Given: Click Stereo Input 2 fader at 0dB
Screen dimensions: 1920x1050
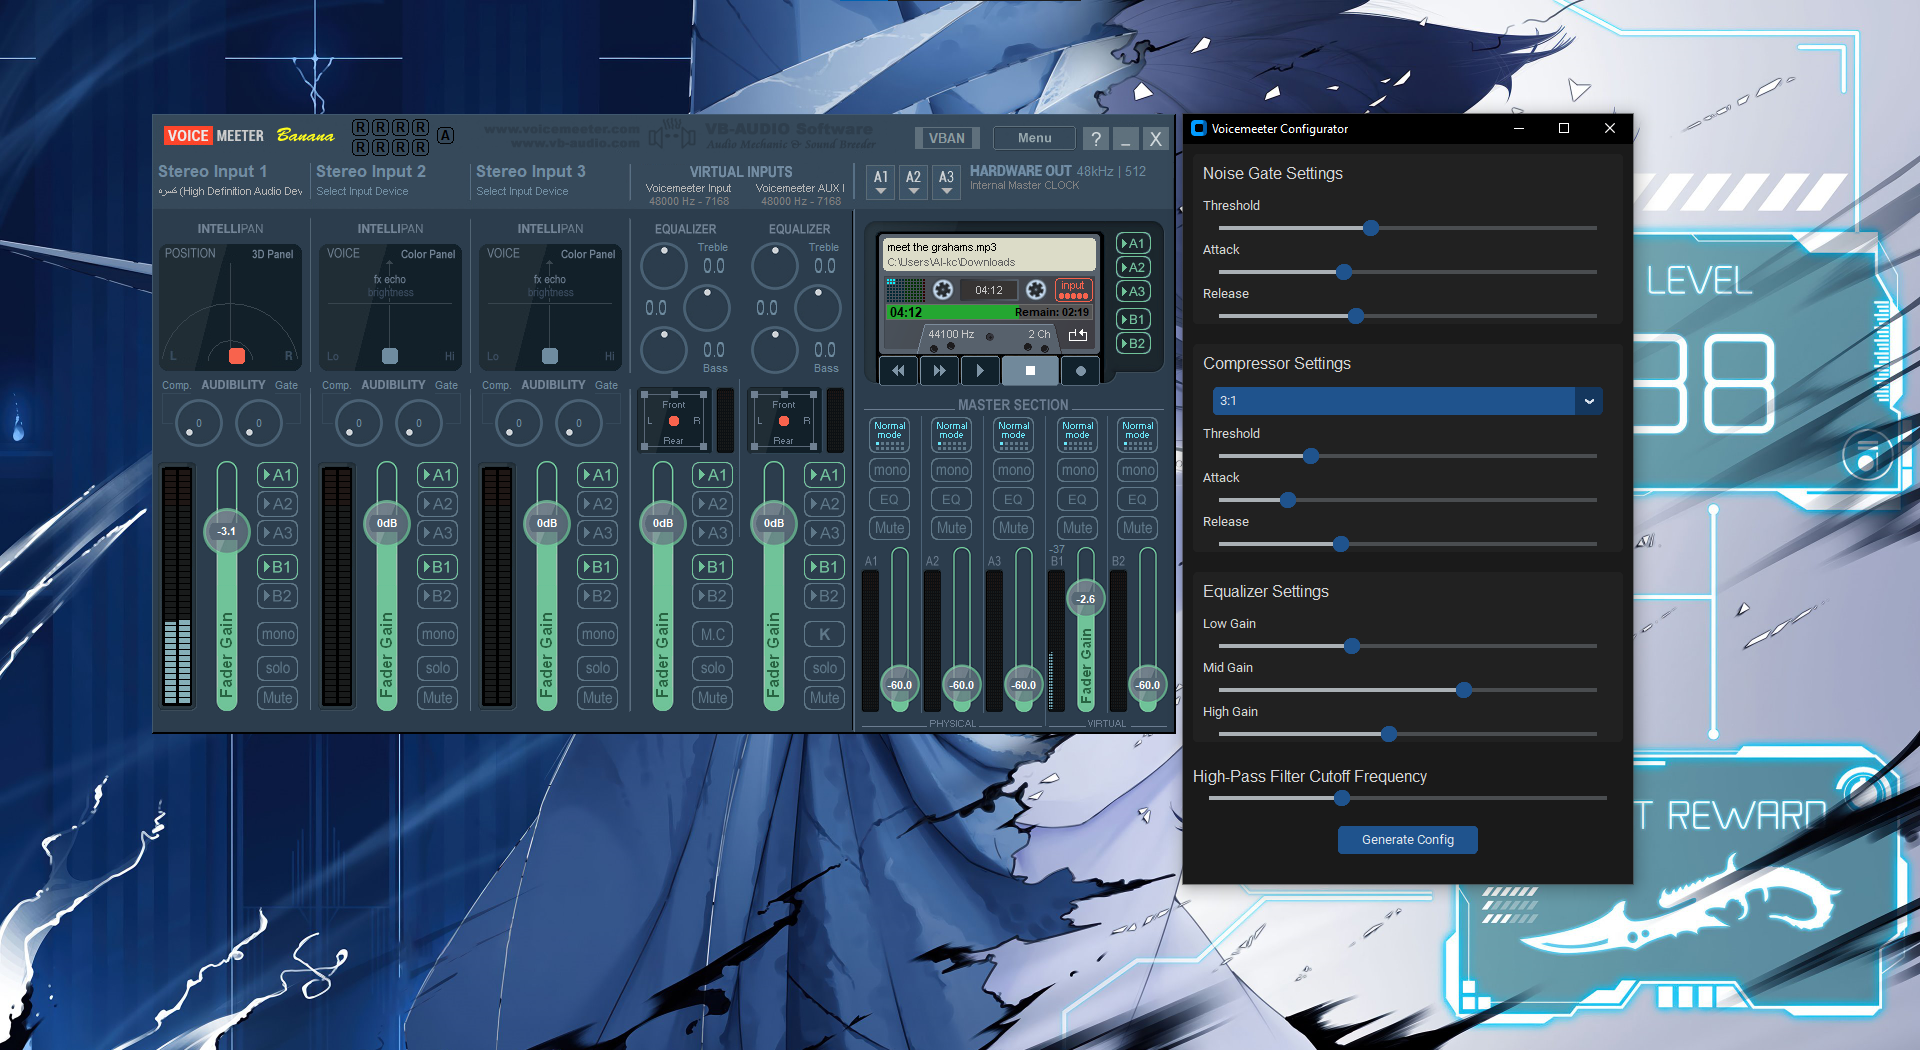Looking at the screenshot, I should [x=387, y=523].
